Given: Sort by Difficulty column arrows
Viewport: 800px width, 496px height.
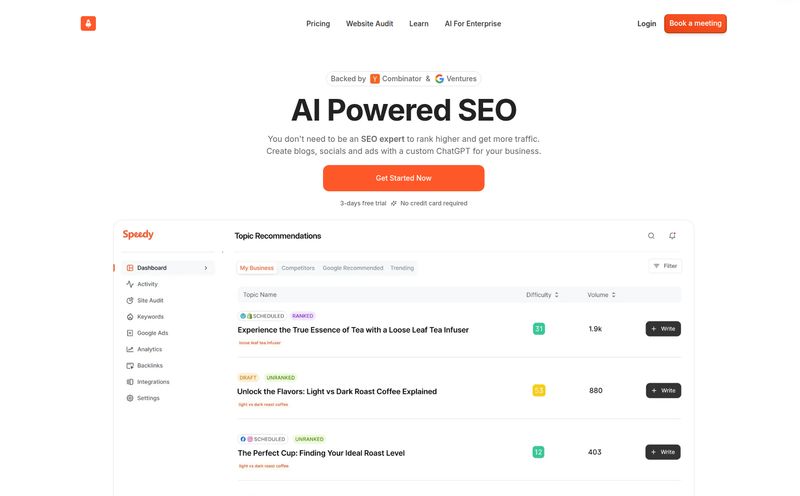Looking at the screenshot, I should click(x=557, y=295).
